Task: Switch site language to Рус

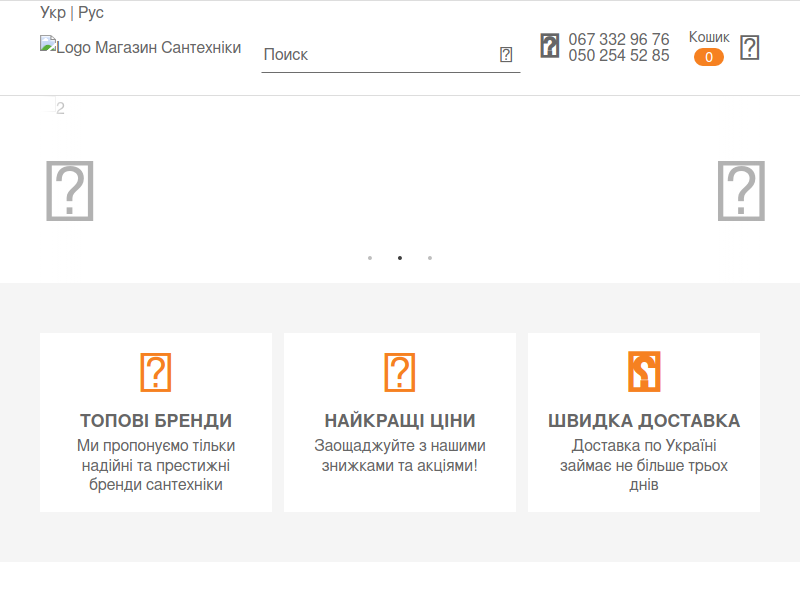Action: [x=91, y=12]
